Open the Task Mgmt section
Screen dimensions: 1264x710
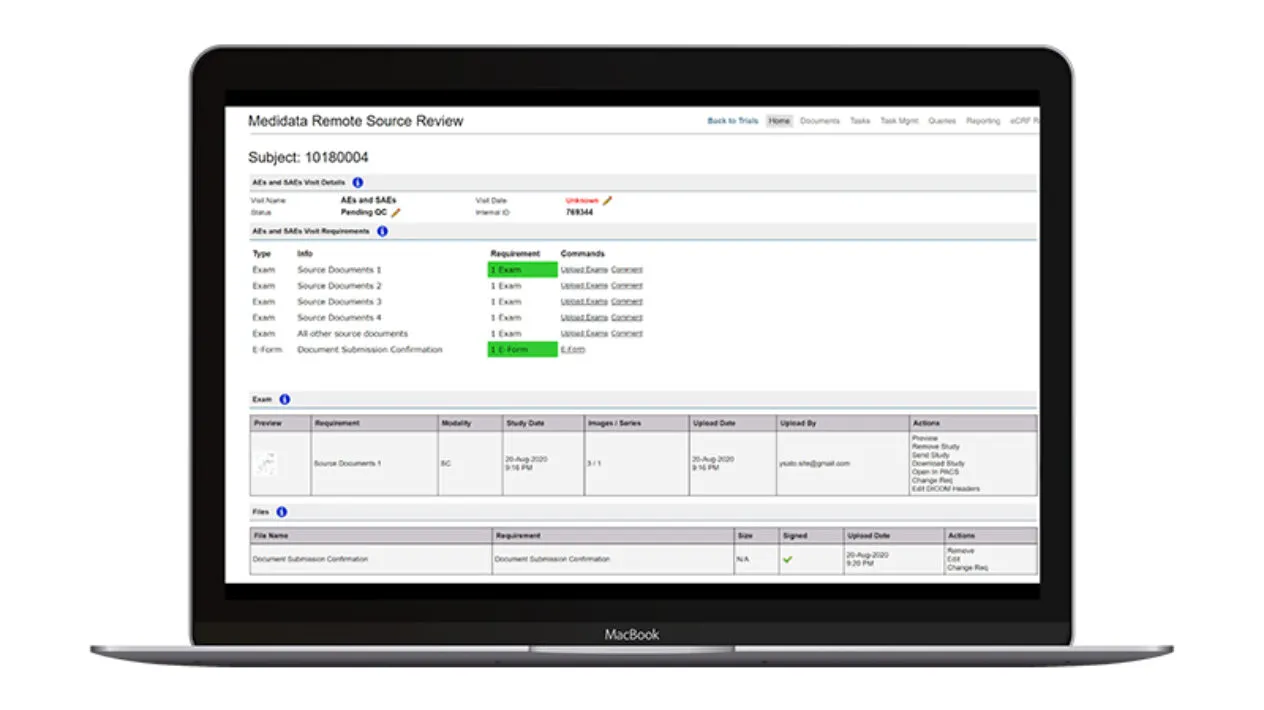tap(899, 120)
